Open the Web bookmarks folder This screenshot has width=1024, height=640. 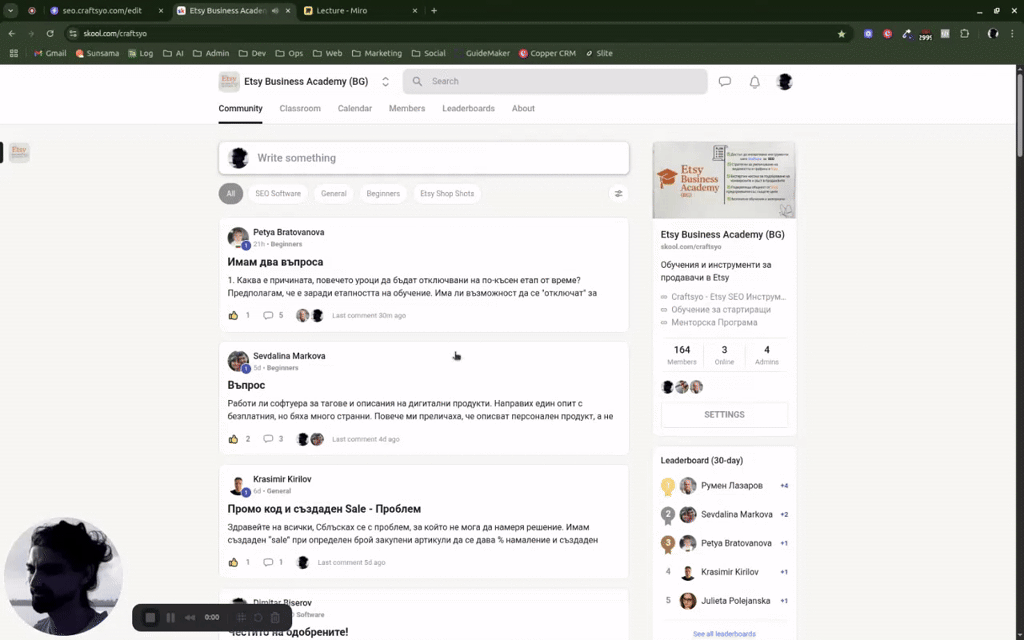[x=327, y=54]
